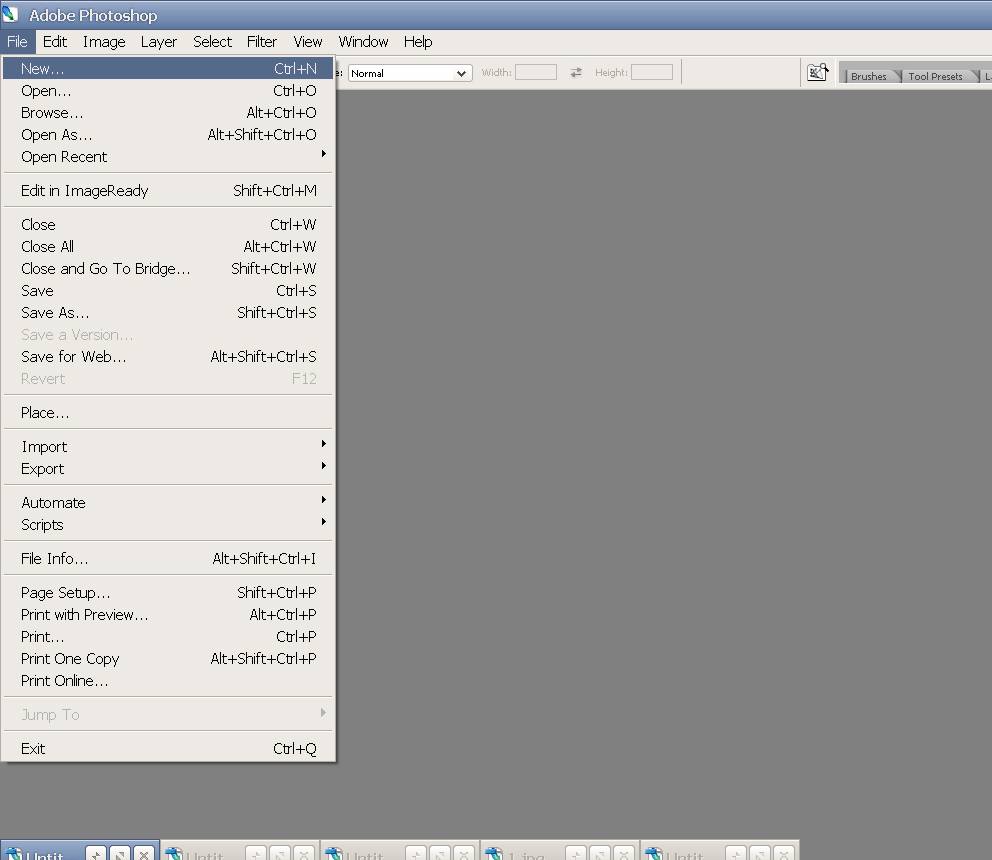Close the File menu via its menu bar item
992x860 pixels.
click(x=17, y=42)
